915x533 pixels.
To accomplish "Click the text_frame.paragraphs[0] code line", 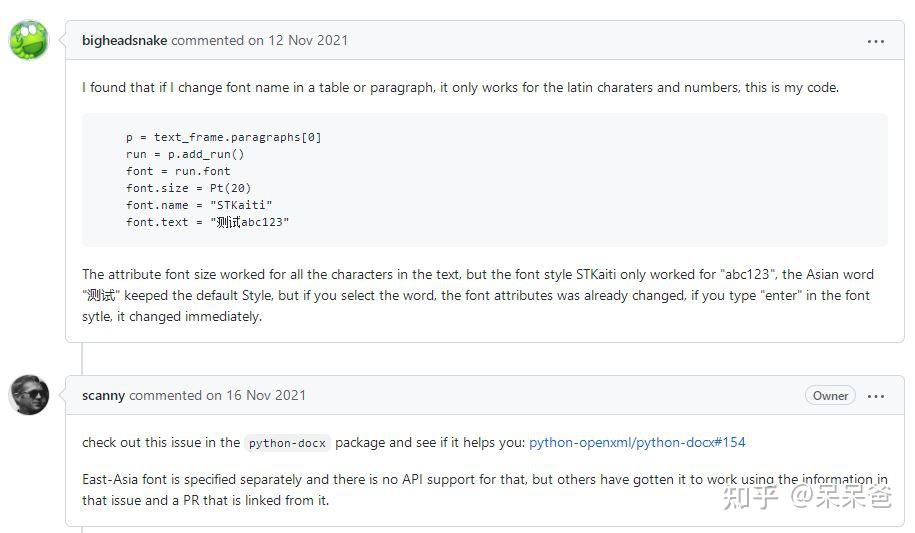I will click(x=223, y=137).
